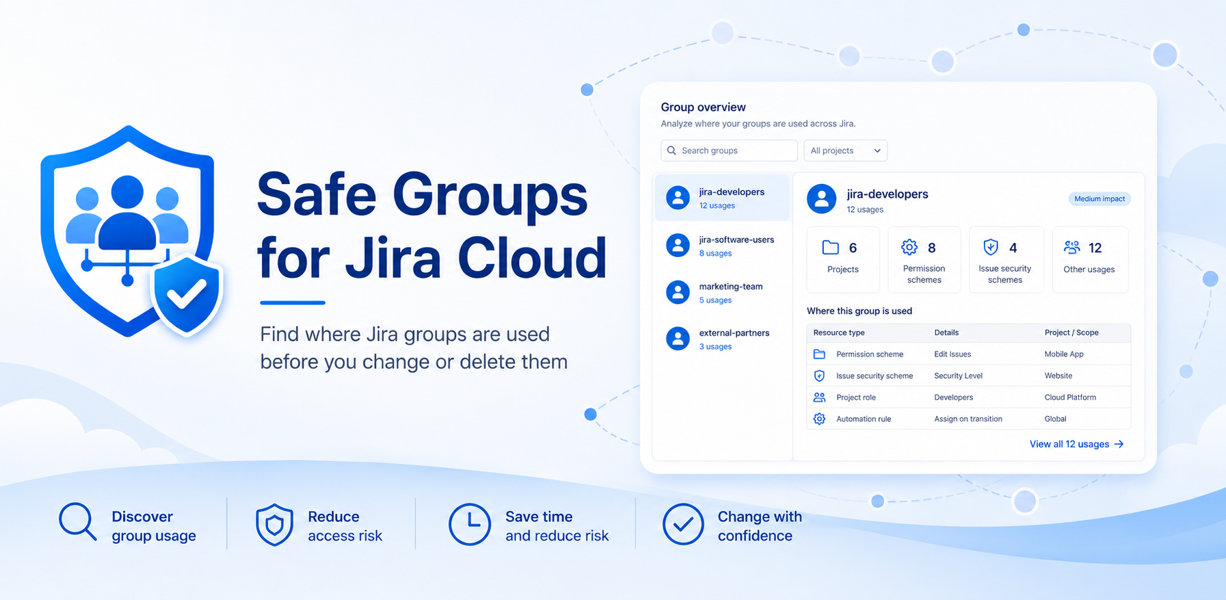Click the shield Reduce access risk icon

[274, 525]
